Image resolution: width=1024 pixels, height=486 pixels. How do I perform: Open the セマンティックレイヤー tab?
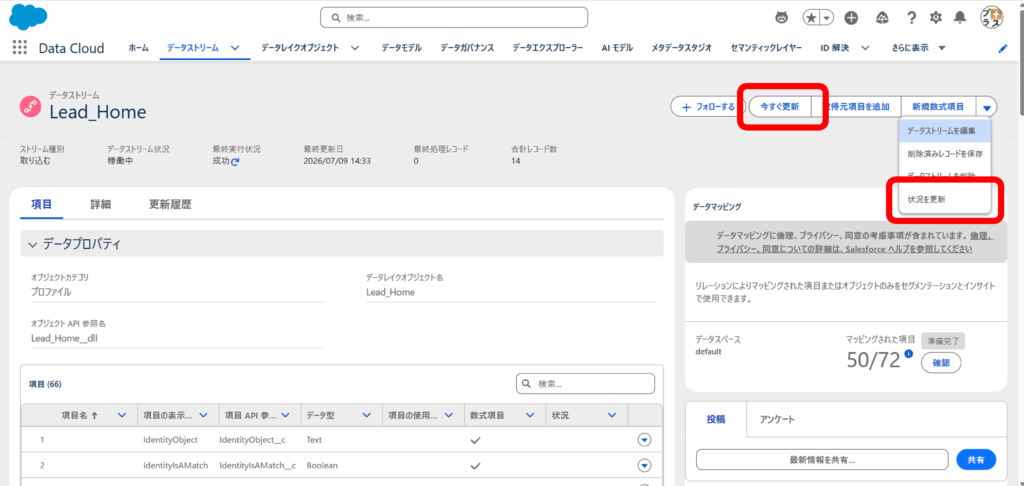tap(766, 48)
